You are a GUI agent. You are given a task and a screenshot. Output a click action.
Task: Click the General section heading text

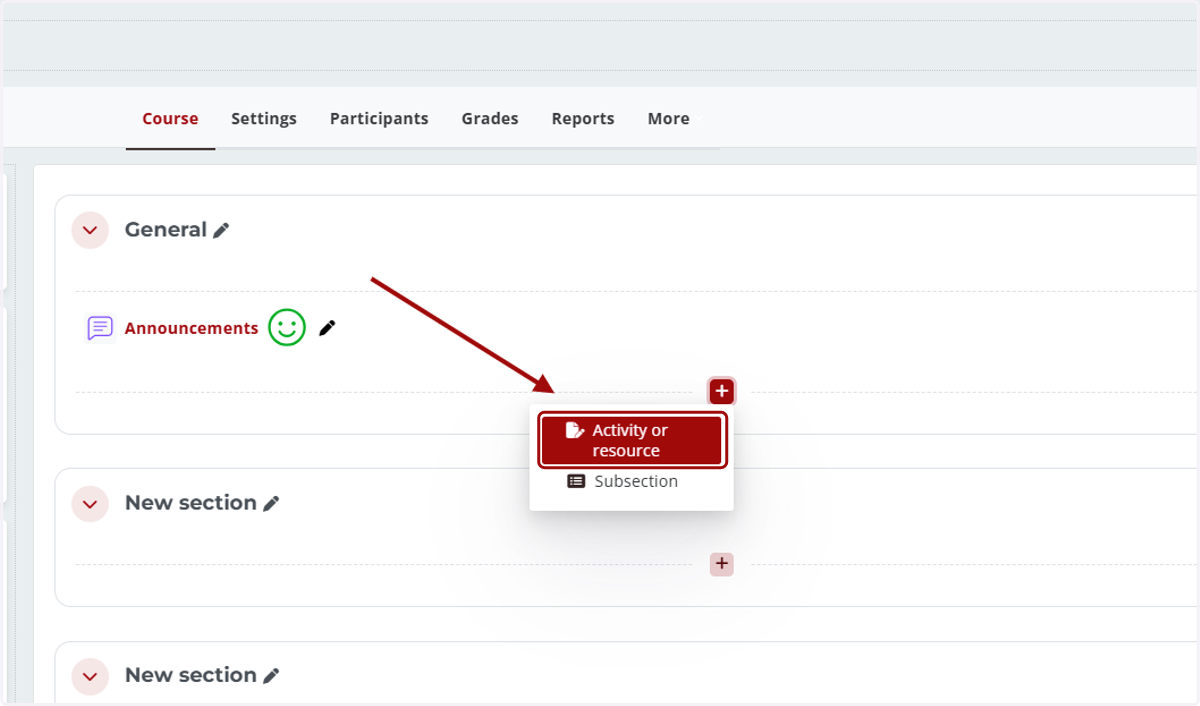[x=165, y=230]
